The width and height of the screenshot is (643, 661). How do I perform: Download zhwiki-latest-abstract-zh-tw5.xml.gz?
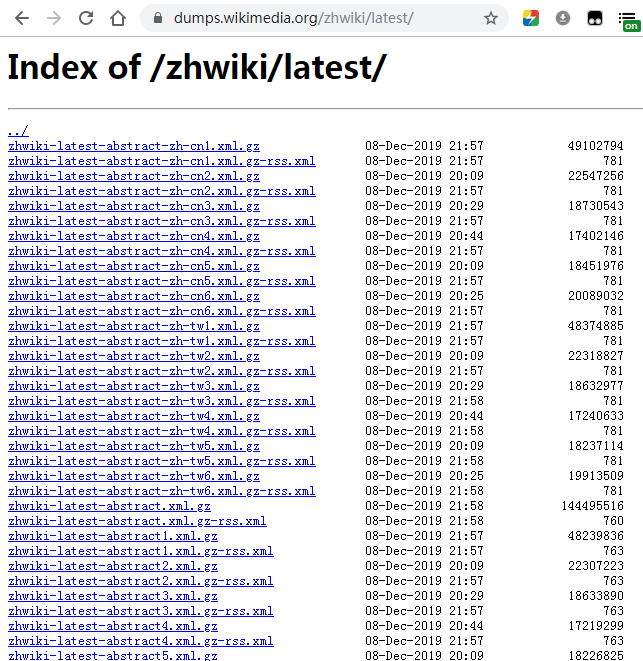coord(134,446)
